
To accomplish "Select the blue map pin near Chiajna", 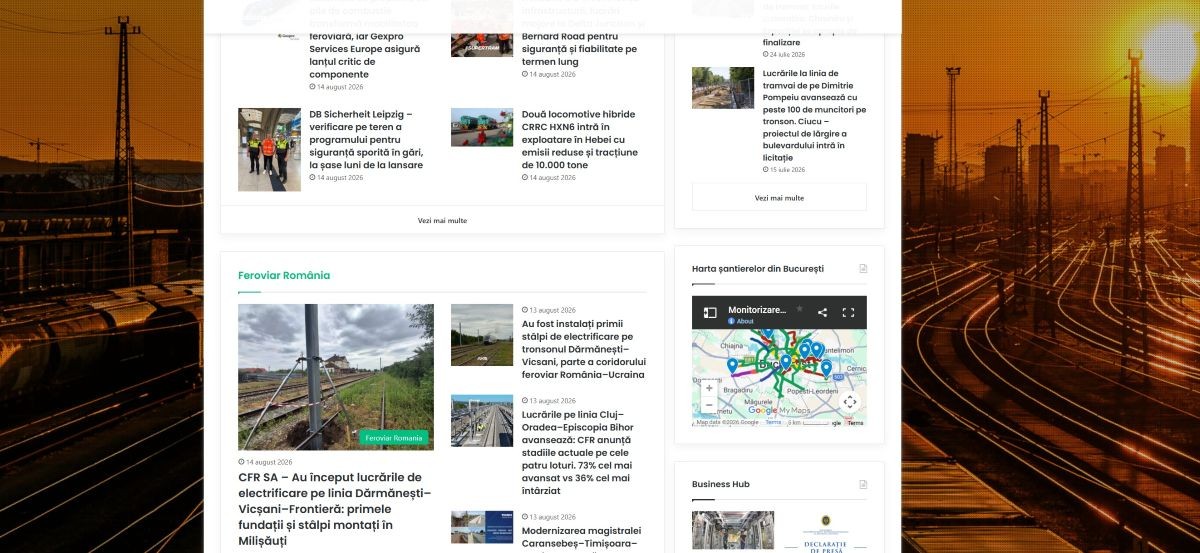I will (x=732, y=366).
